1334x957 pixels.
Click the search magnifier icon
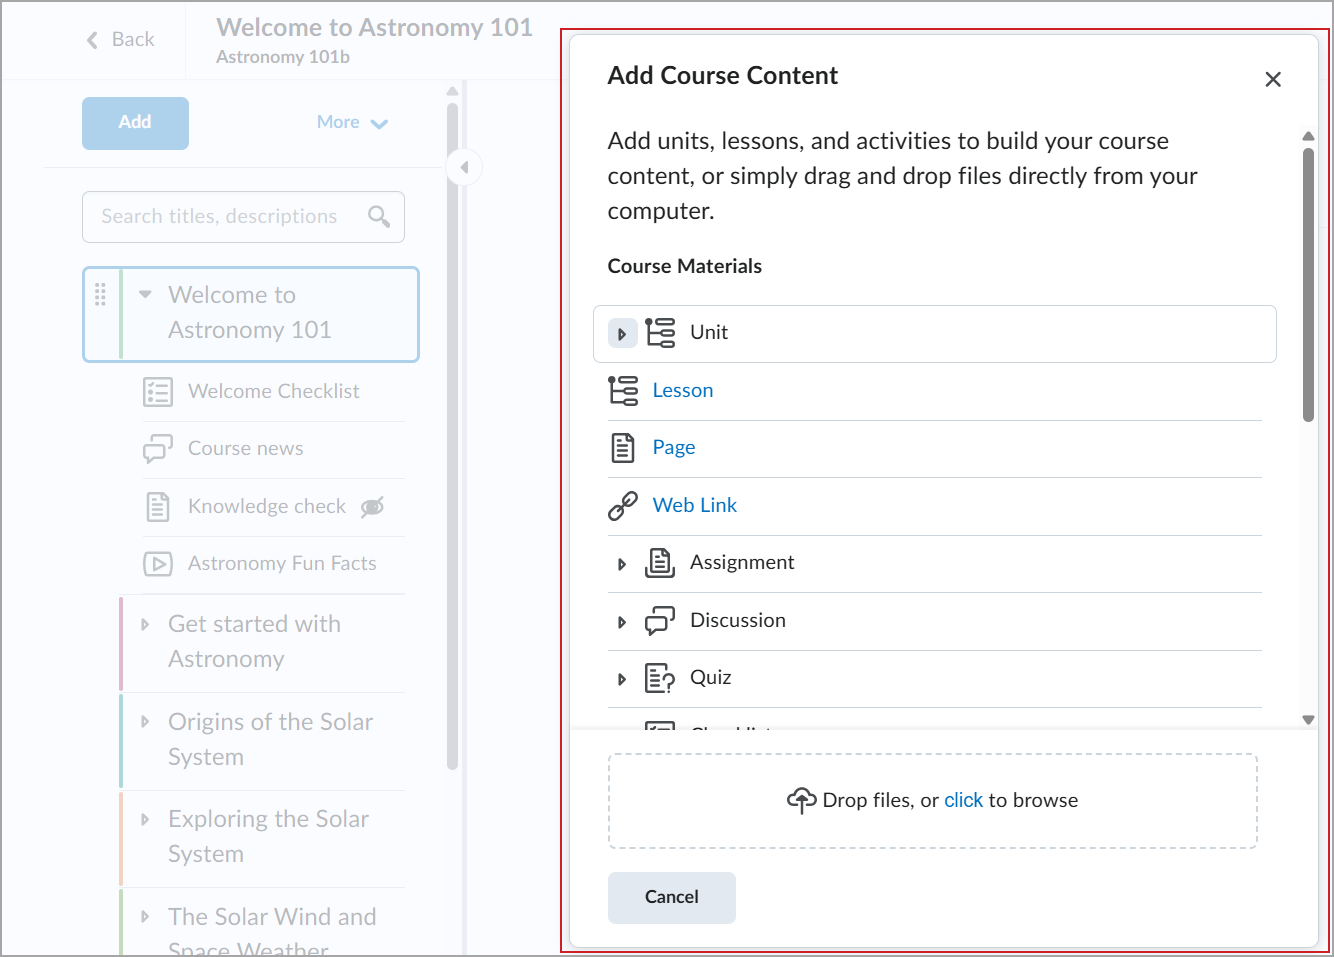(379, 216)
